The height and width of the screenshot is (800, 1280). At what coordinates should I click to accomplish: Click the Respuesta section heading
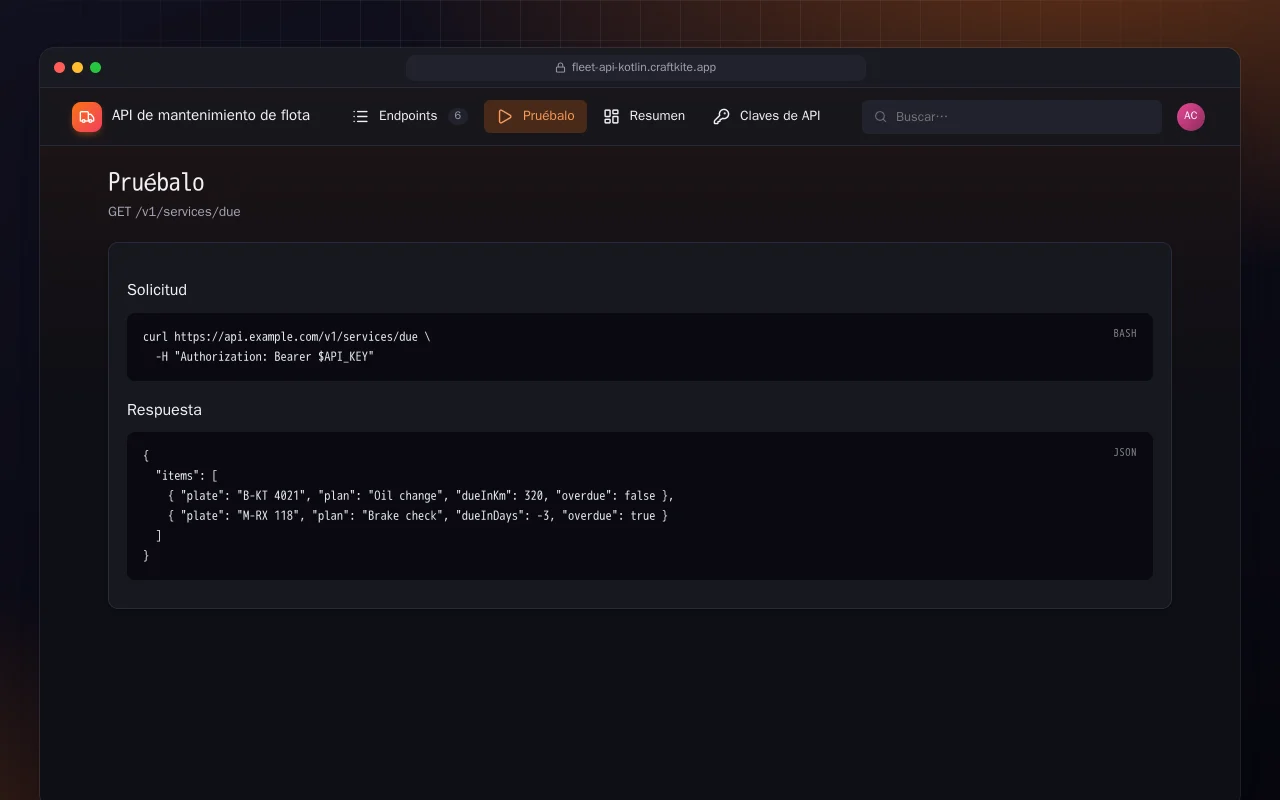(x=164, y=410)
